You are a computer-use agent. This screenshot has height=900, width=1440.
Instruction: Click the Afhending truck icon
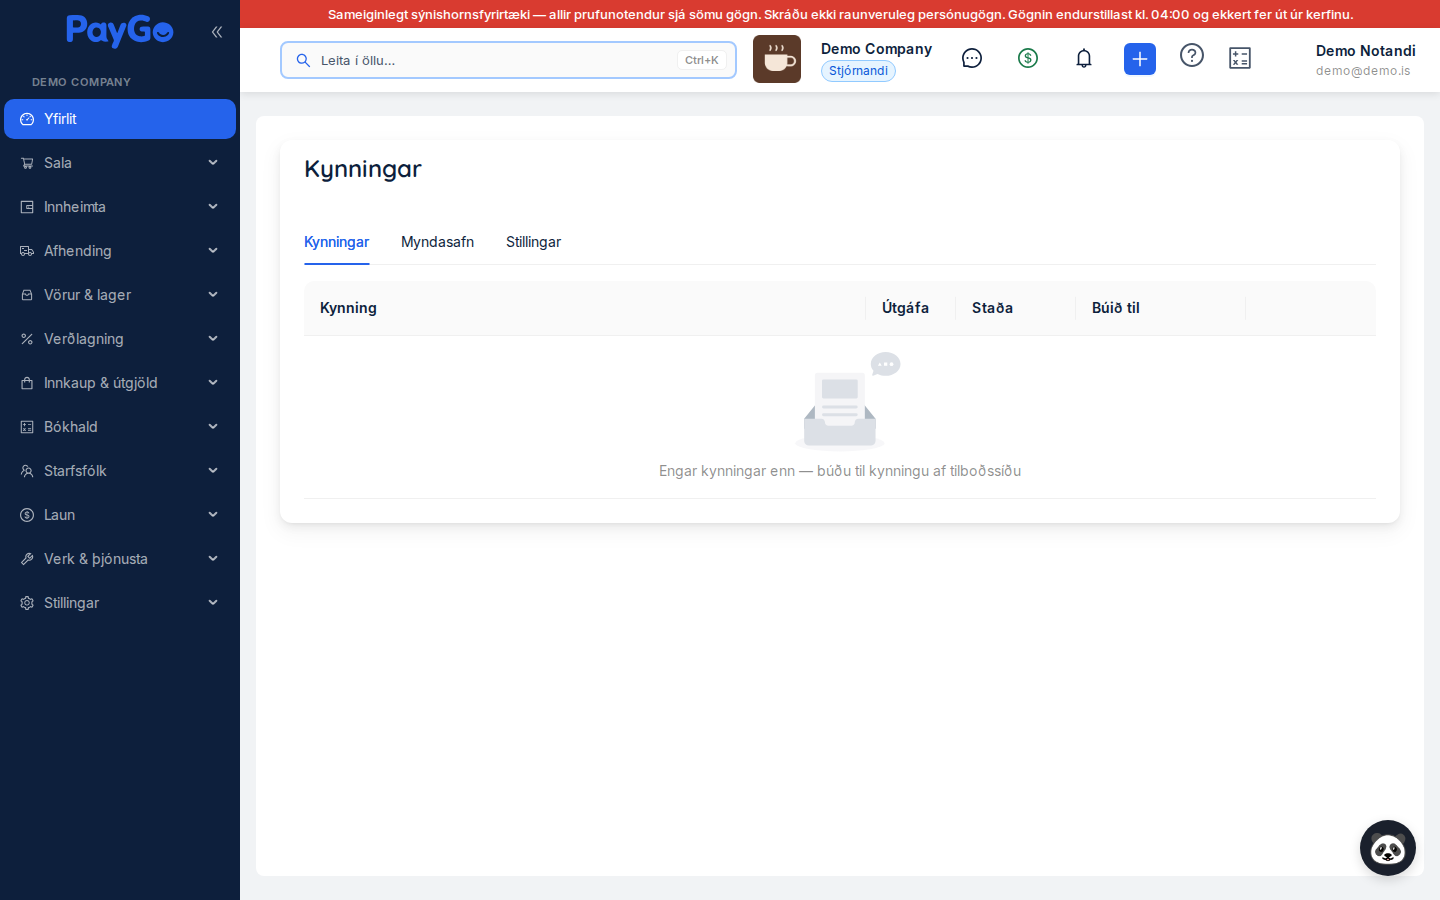27,251
